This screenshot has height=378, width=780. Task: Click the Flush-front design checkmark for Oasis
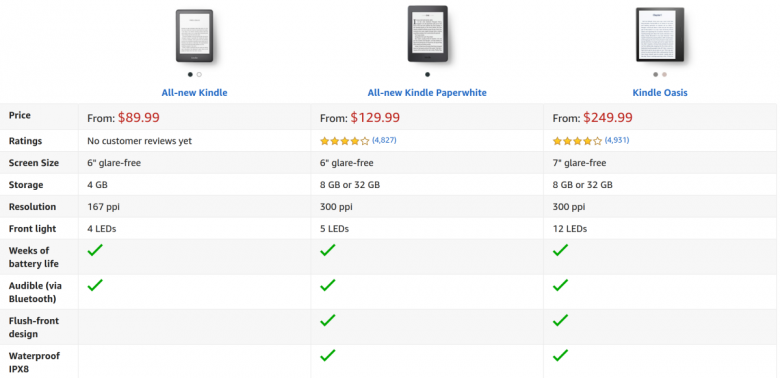(x=561, y=320)
